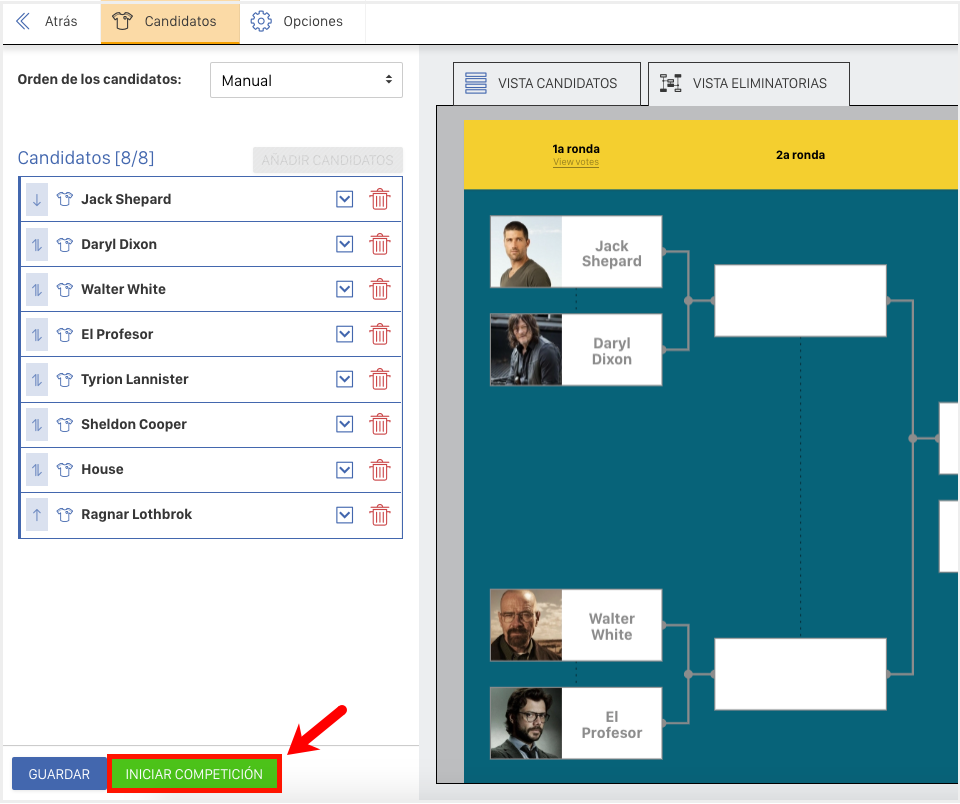Expand details for Ragnar Lothbrok
Image resolution: width=960 pixels, height=804 pixels.
point(345,515)
